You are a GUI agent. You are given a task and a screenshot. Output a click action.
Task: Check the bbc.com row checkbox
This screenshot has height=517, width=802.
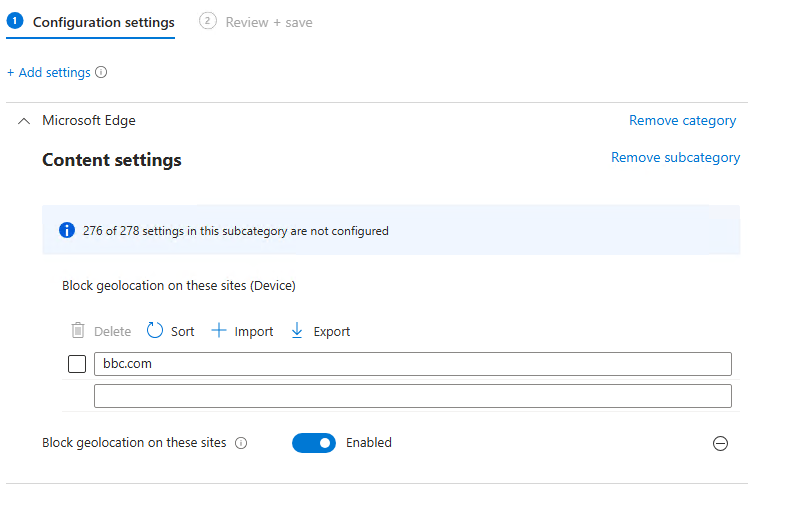(x=77, y=364)
